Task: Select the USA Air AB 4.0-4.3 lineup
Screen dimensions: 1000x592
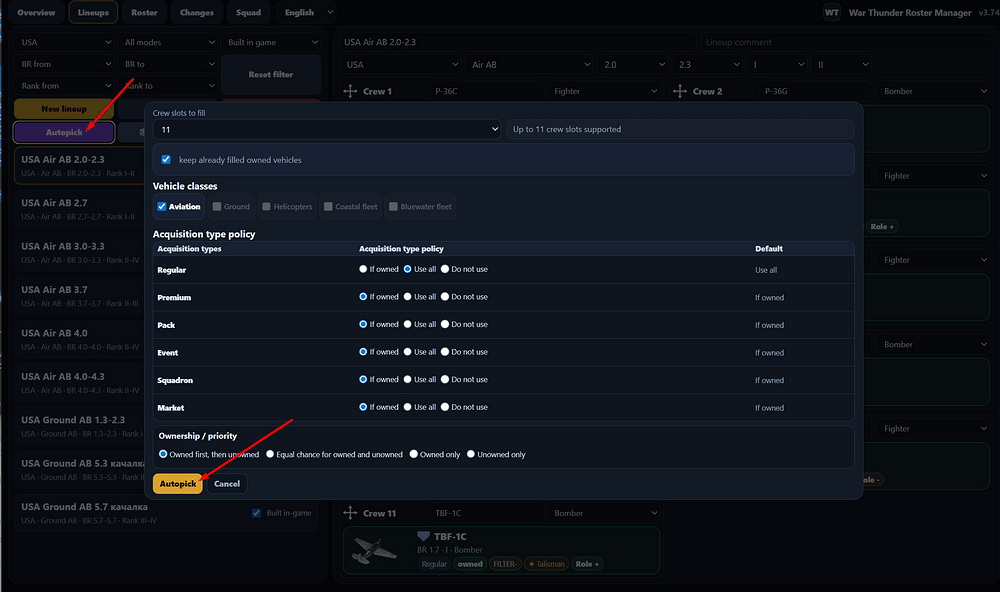Action: [80, 383]
